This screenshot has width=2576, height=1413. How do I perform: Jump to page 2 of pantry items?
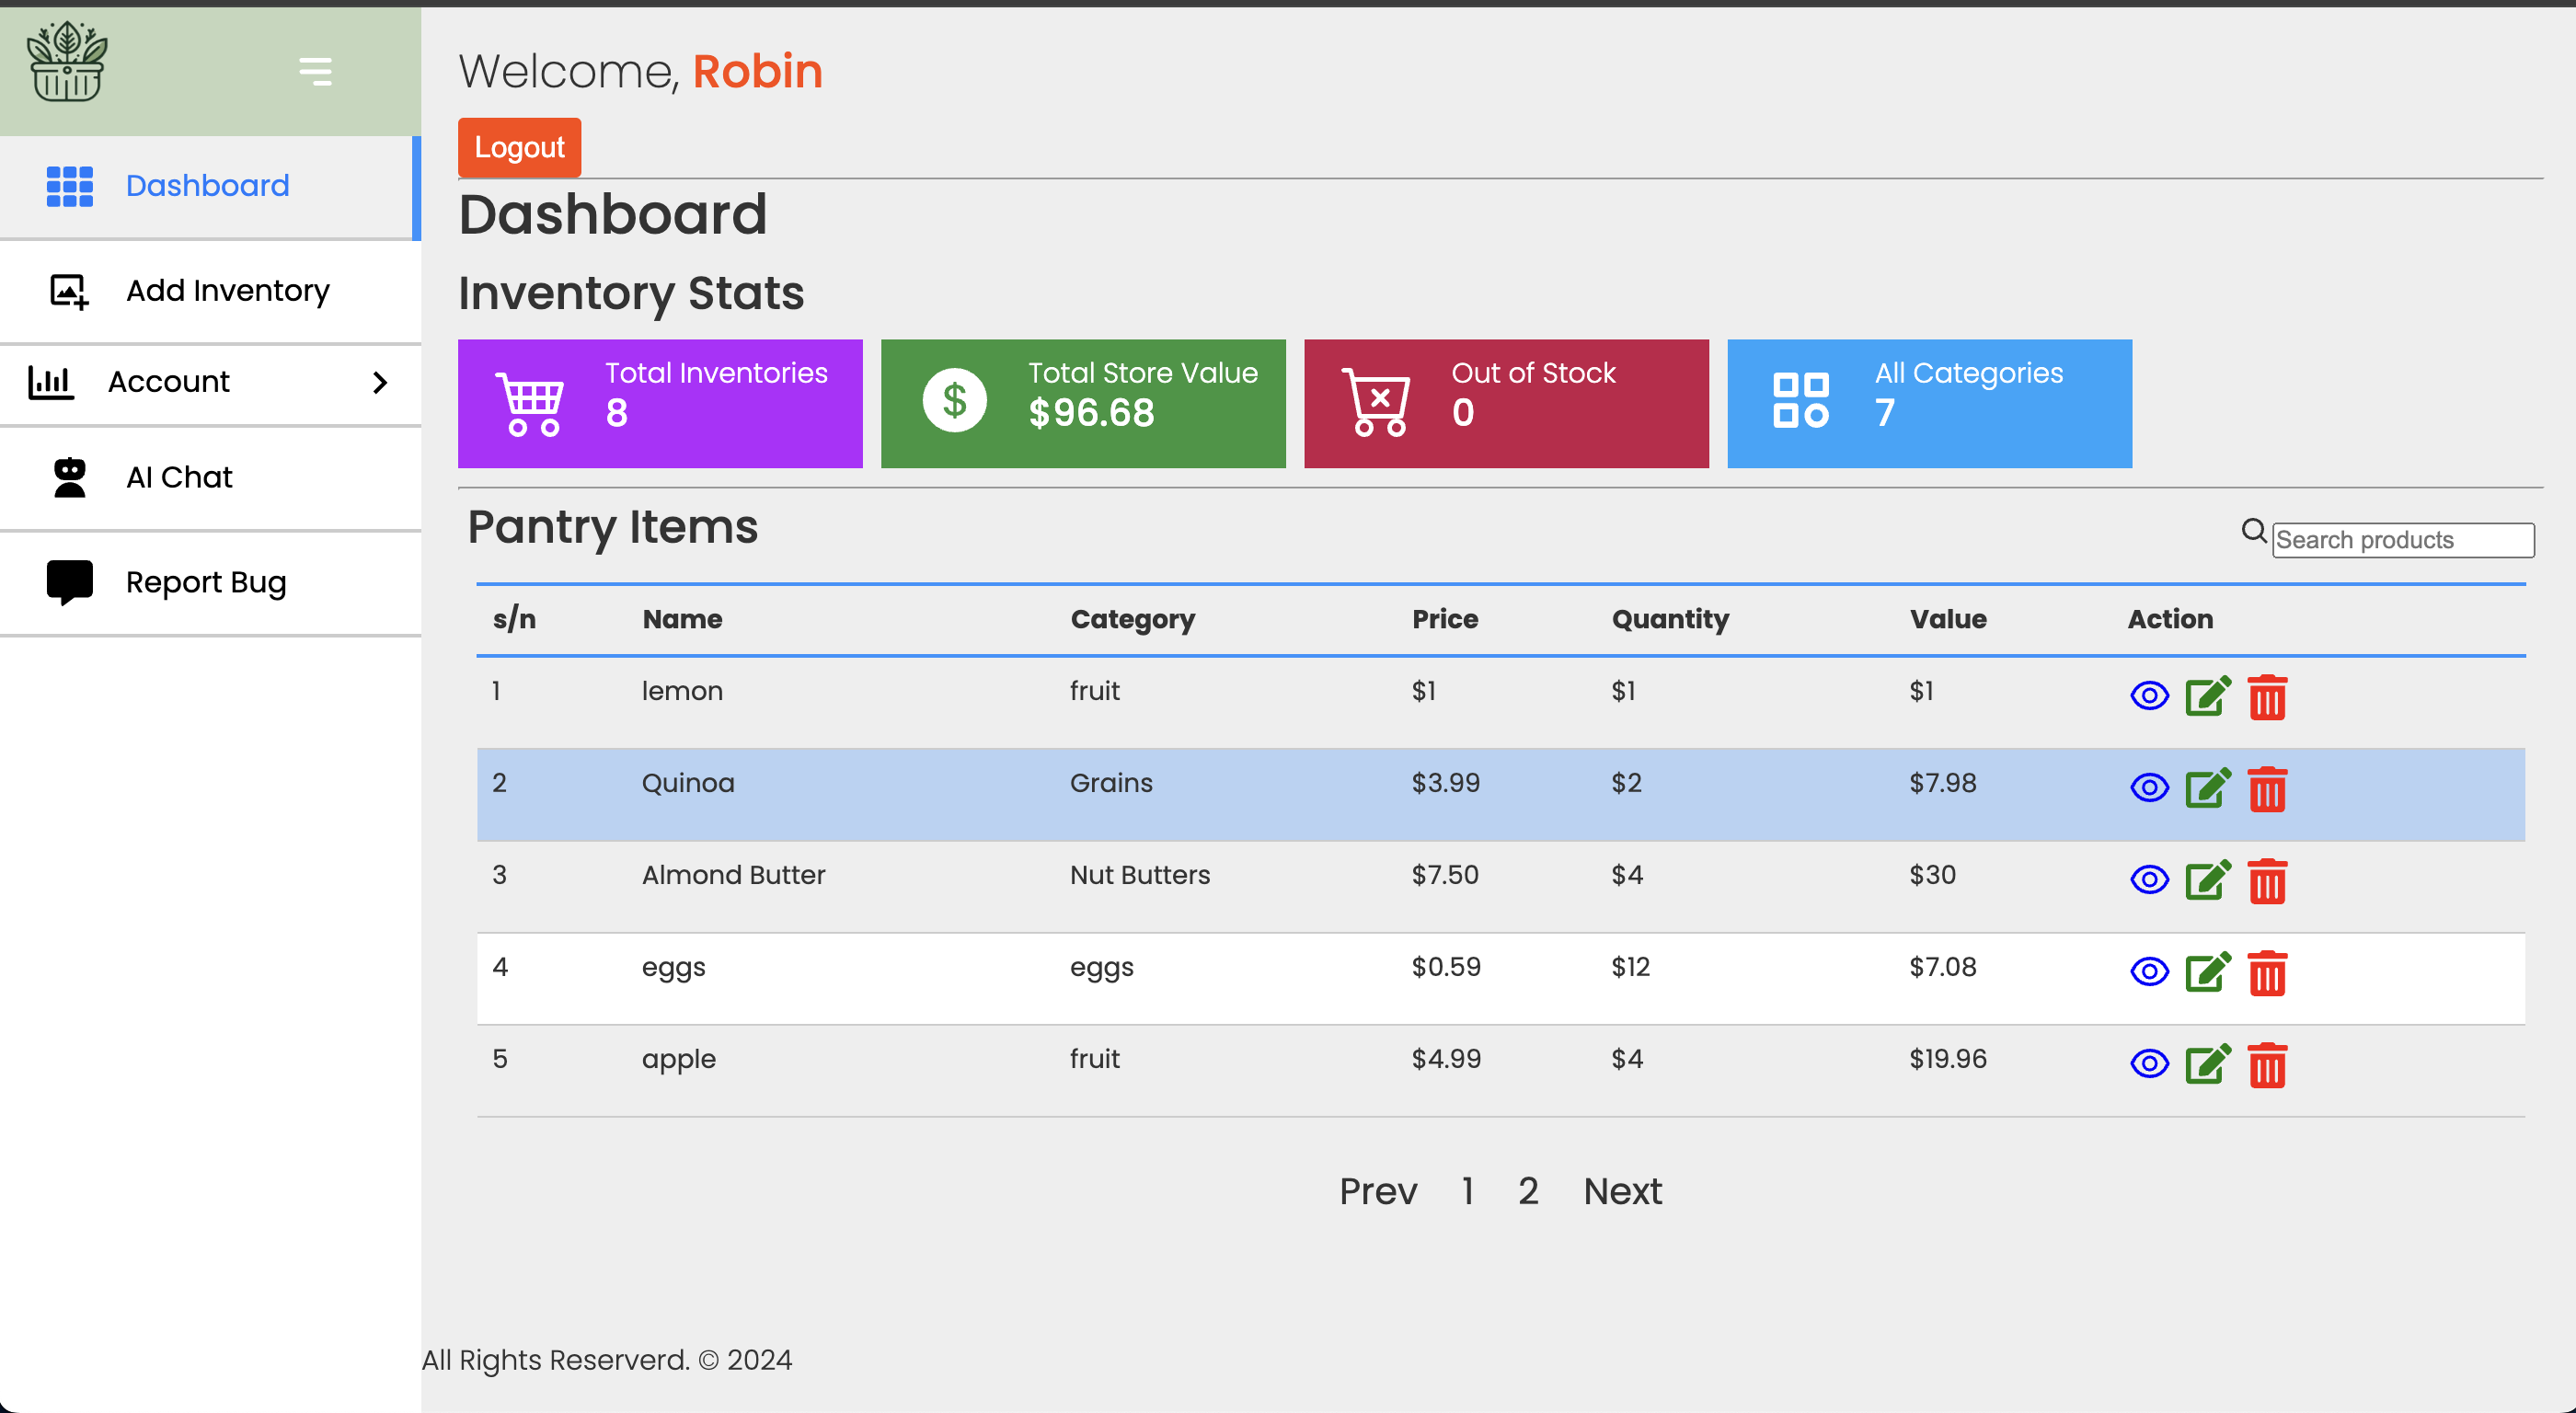click(1527, 1191)
